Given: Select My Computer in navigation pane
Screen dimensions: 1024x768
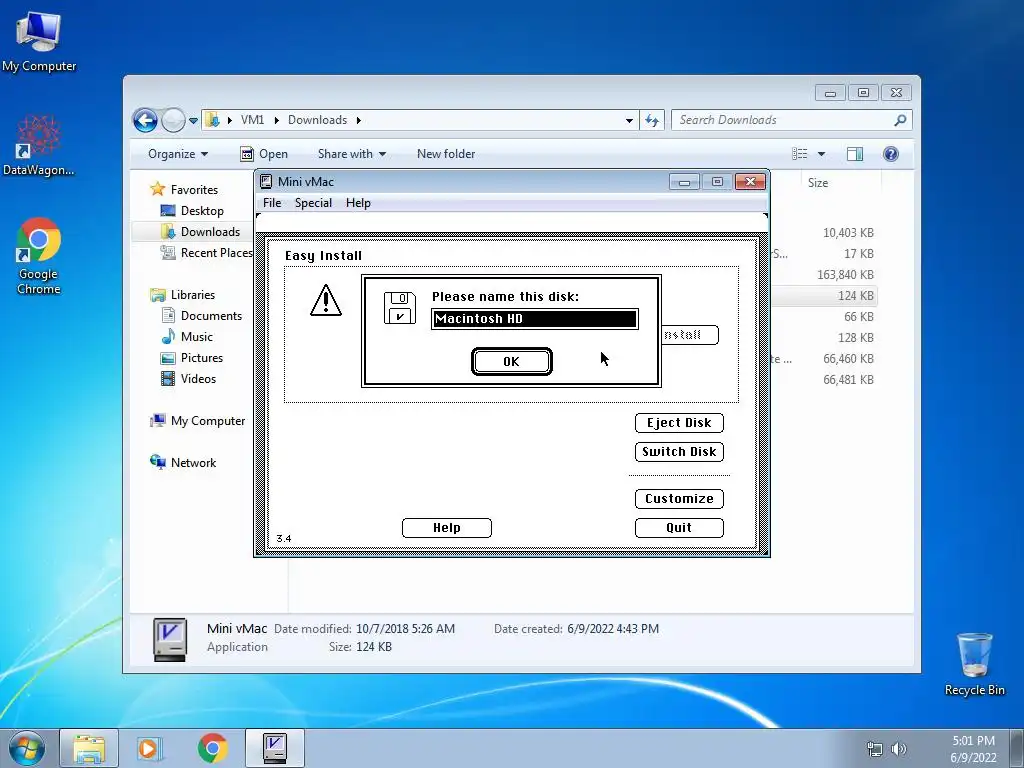Looking at the screenshot, I should pyautogui.click(x=208, y=421).
